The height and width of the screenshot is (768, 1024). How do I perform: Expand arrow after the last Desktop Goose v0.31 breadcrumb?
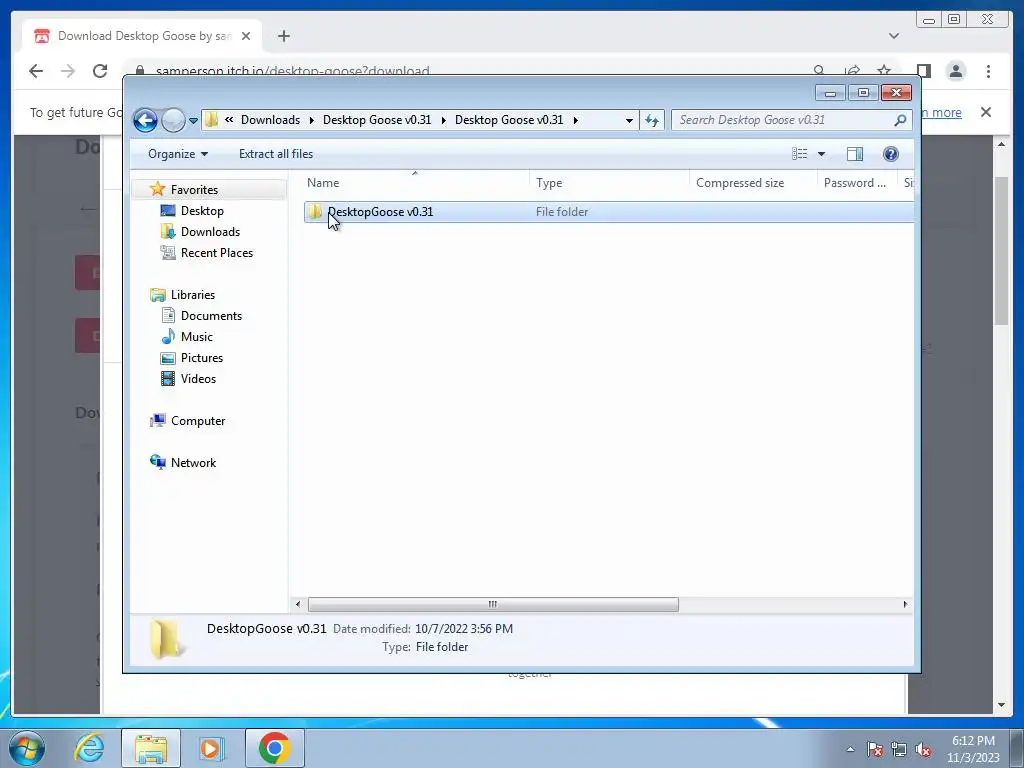pyautogui.click(x=575, y=120)
